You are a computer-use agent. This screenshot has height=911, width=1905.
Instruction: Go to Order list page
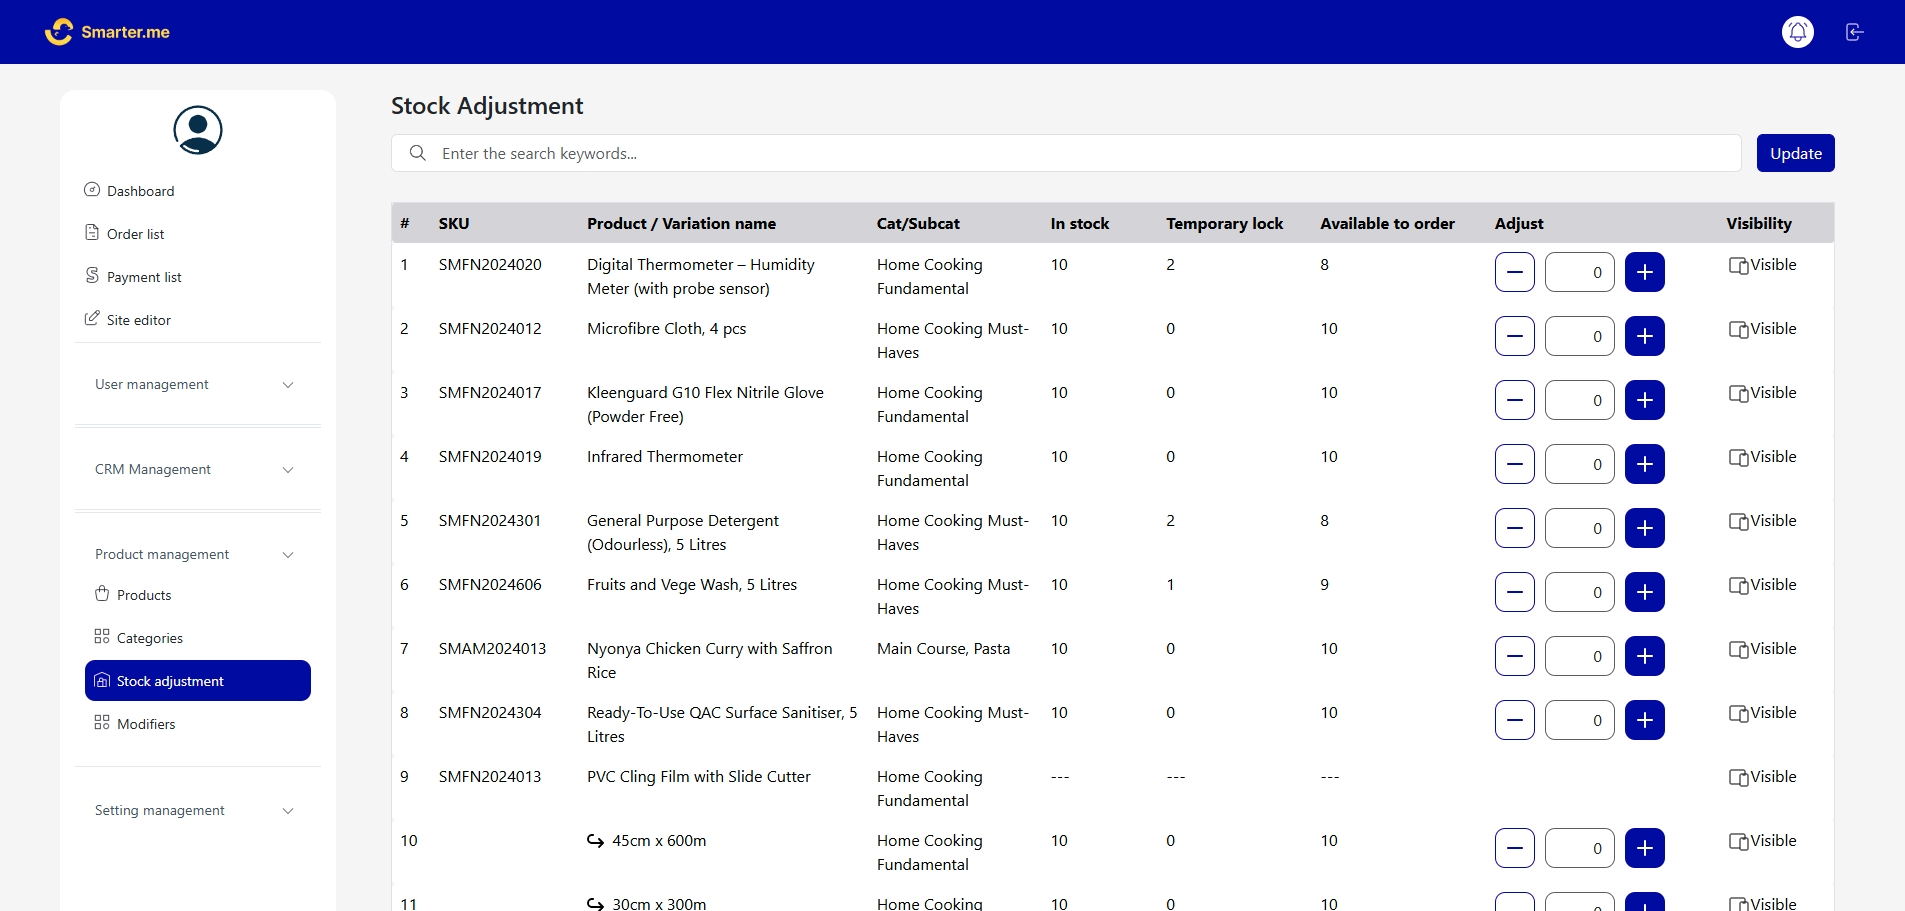click(135, 234)
